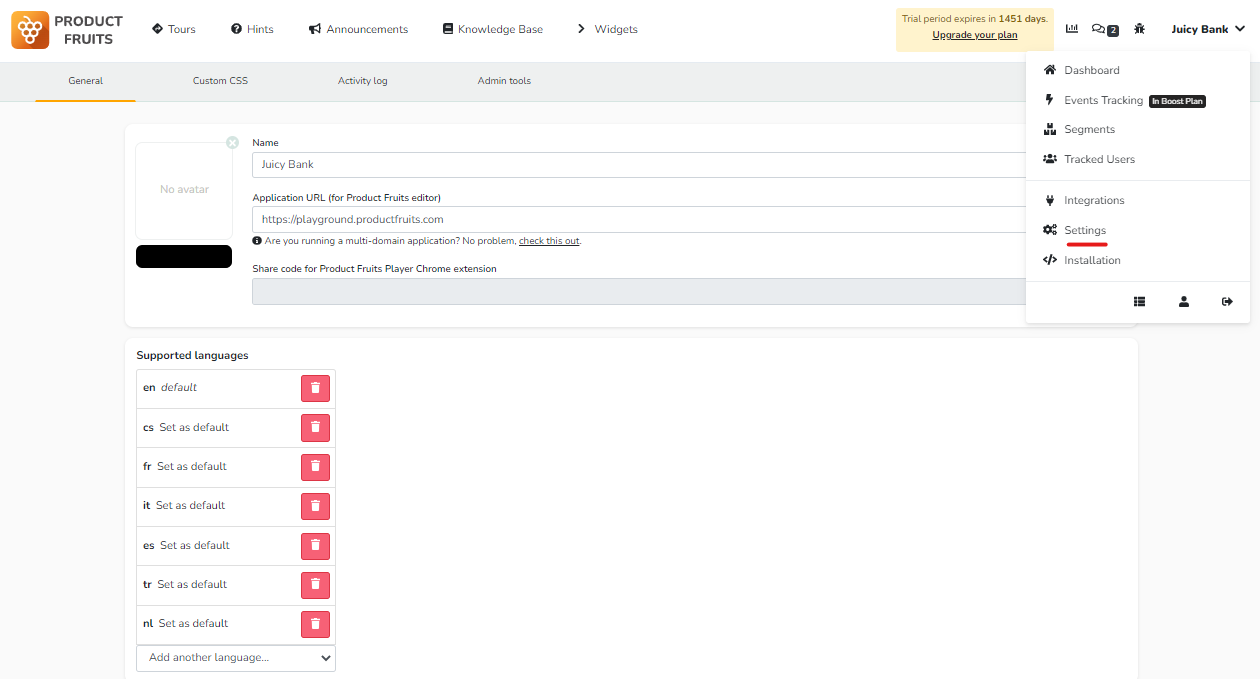
Task: Open the Tours navigation item
Action: pyautogui.click(x=174, y=29)
